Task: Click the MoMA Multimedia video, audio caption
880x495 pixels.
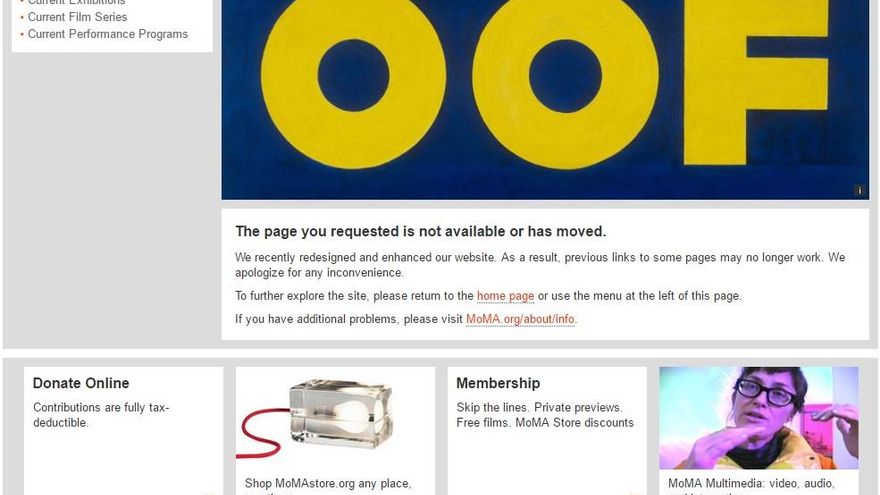Action: click(751, 484)
